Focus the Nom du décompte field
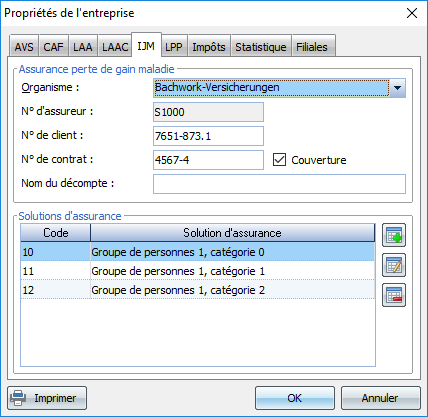The image size is (428, 417). click(x=279, y=184)
